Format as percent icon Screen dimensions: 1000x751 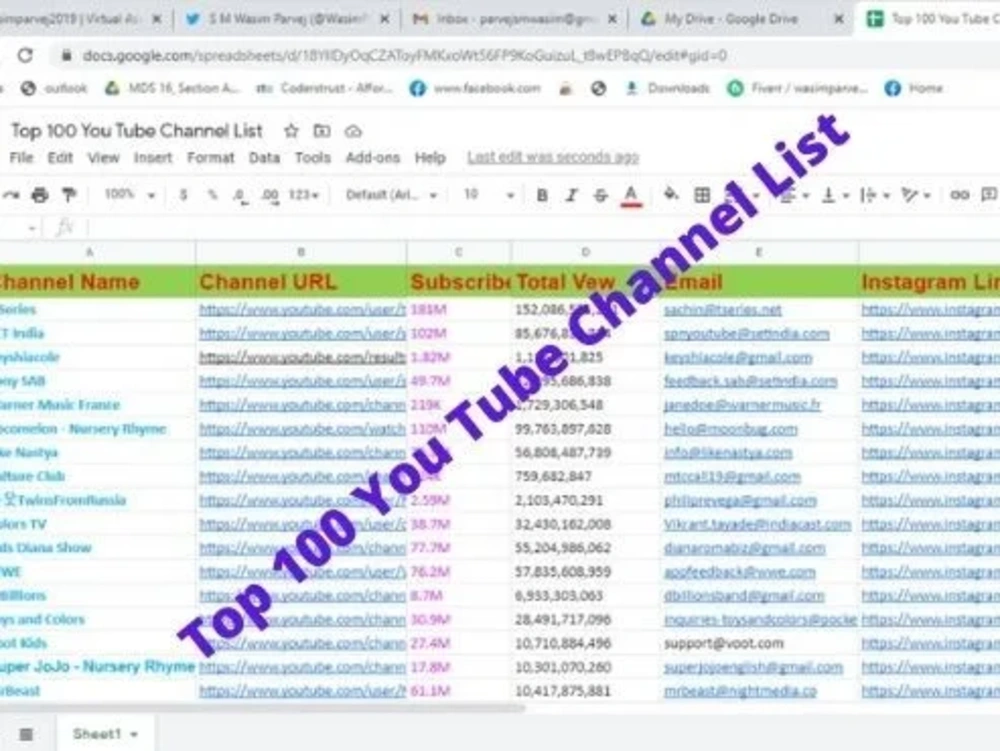(x=212, y=195)
